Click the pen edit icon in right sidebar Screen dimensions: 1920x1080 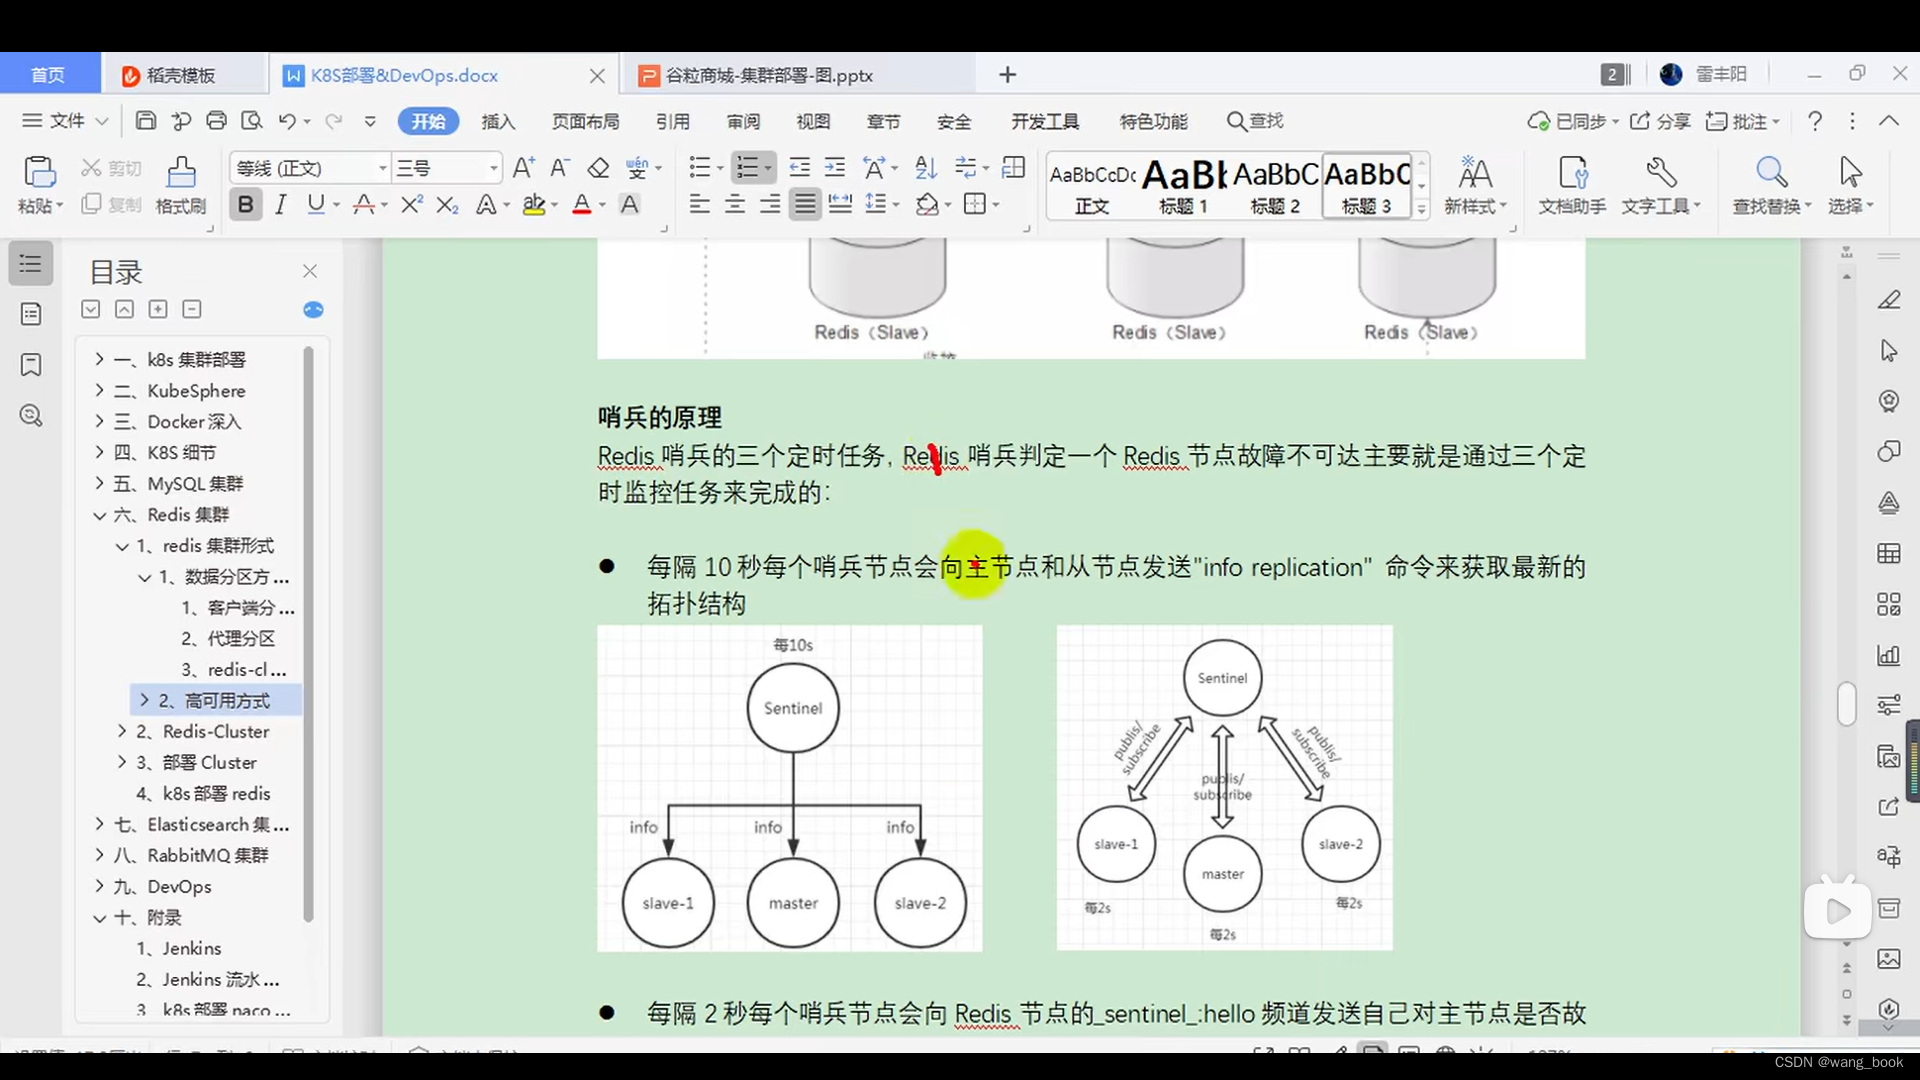pyautogui.click(x=1888, y=299)
